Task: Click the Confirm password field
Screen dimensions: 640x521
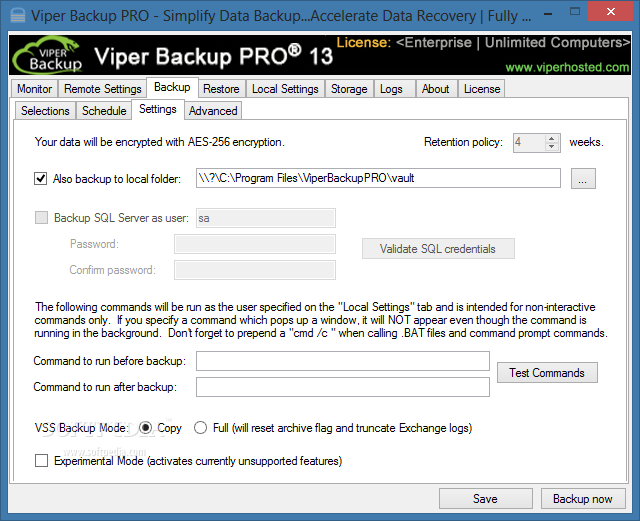Action: coord(255,270)
